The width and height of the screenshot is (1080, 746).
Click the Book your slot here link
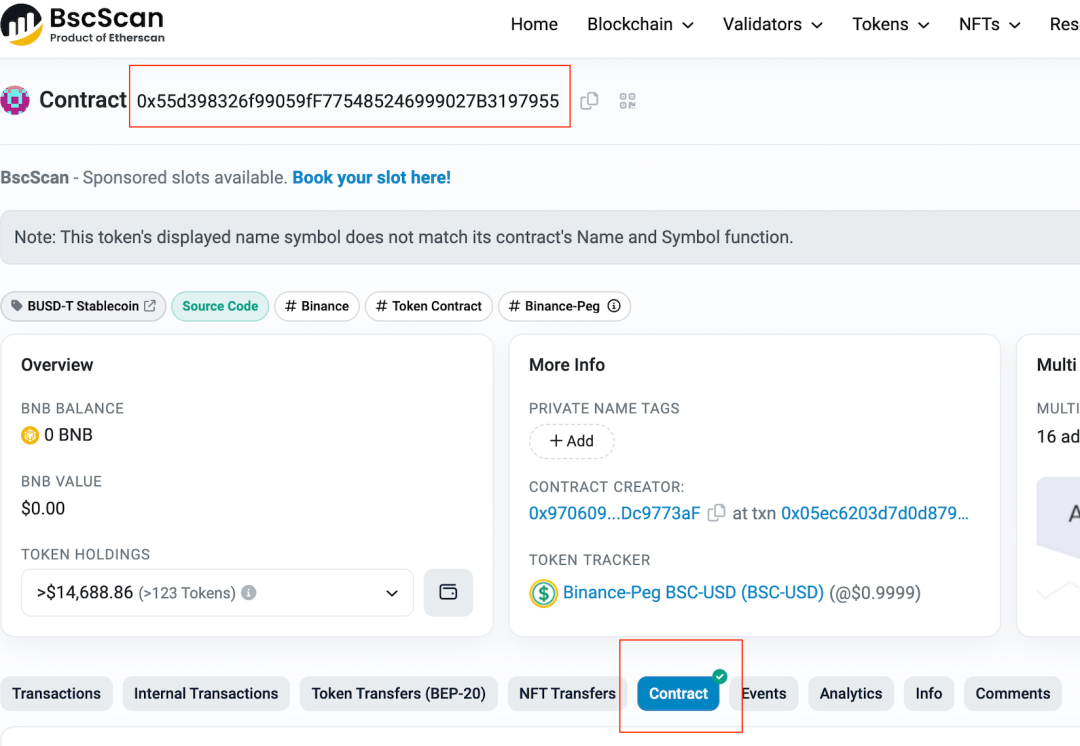(371, 177)
